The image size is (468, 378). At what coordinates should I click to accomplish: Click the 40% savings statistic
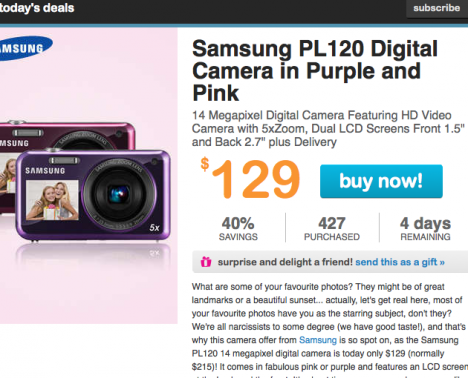[238, 229]
